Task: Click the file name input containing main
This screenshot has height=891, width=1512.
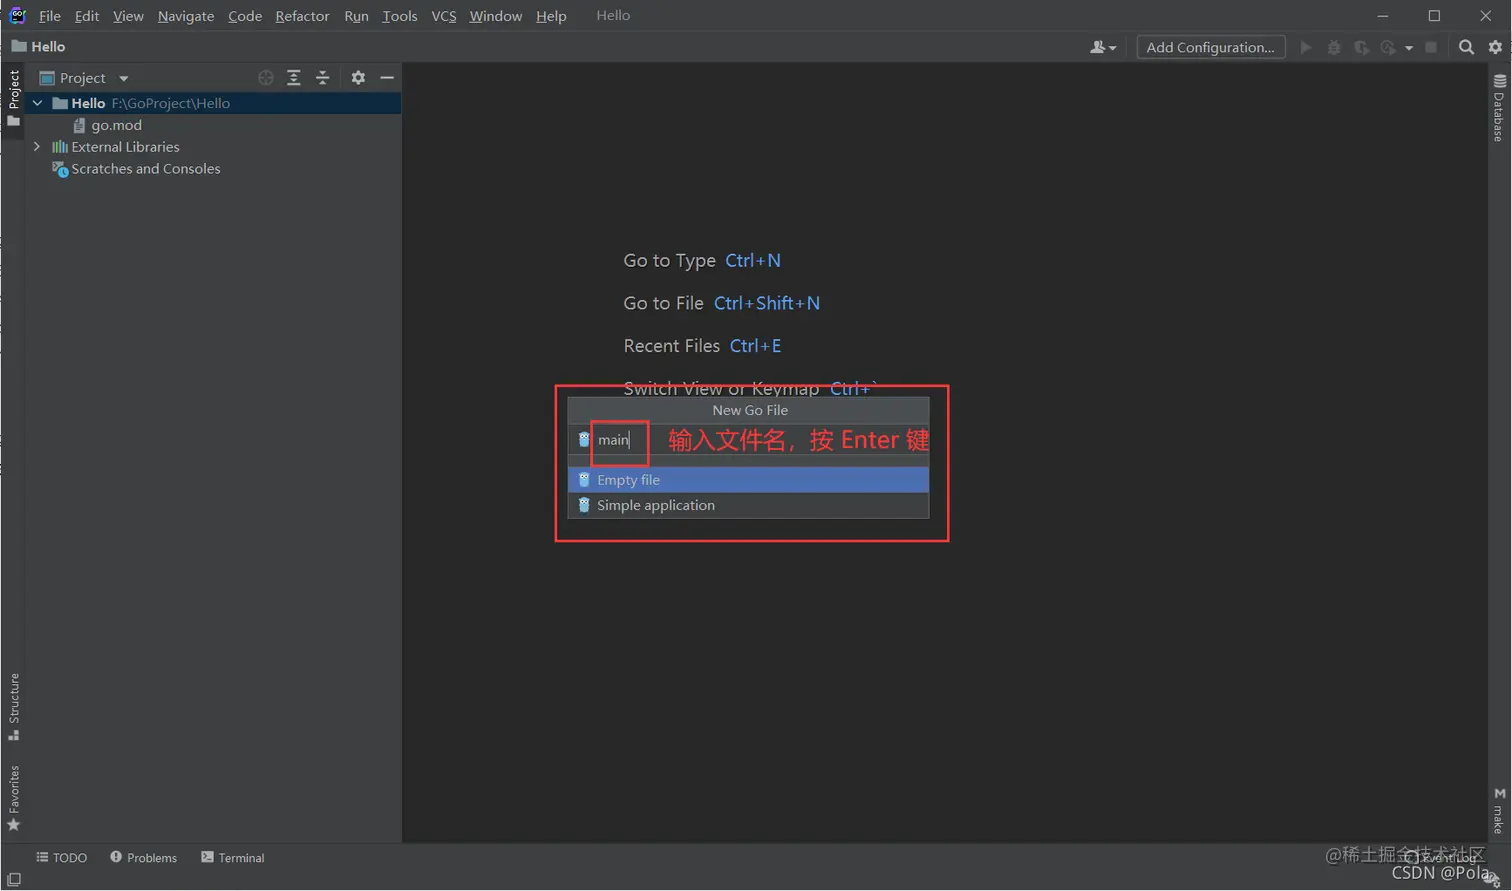Action: pos(750,440)
